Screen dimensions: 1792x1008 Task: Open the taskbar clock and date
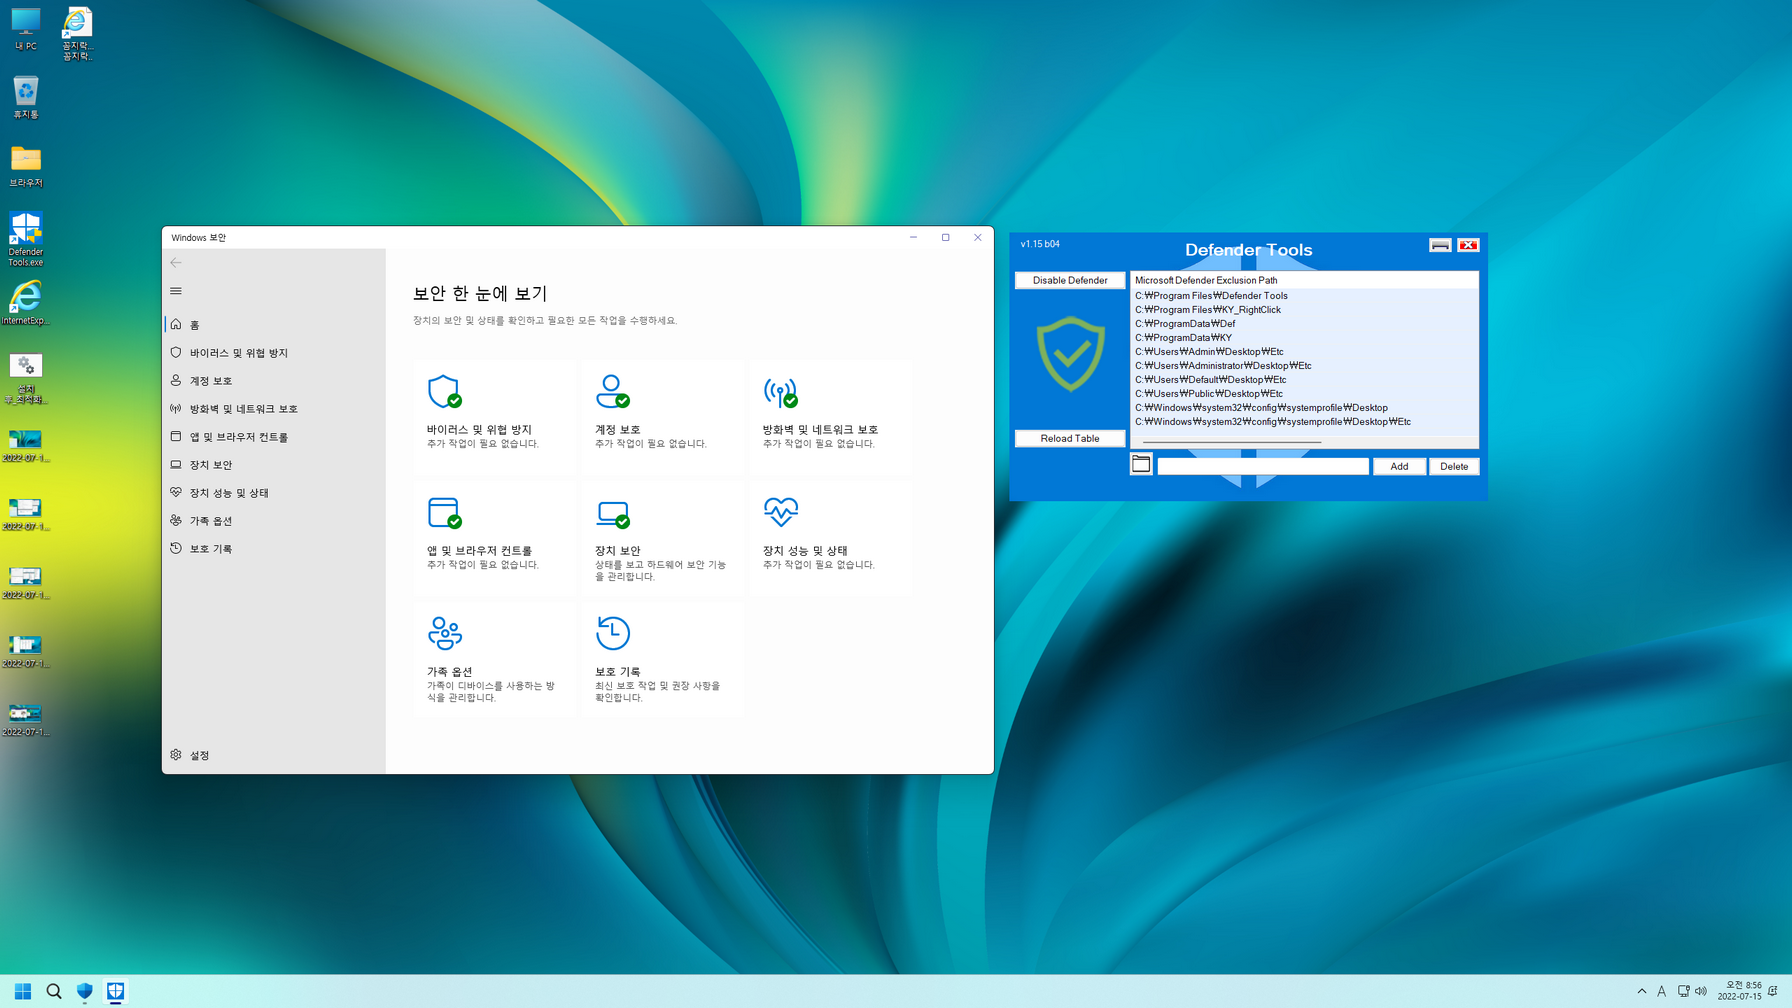coord(1739,991)
